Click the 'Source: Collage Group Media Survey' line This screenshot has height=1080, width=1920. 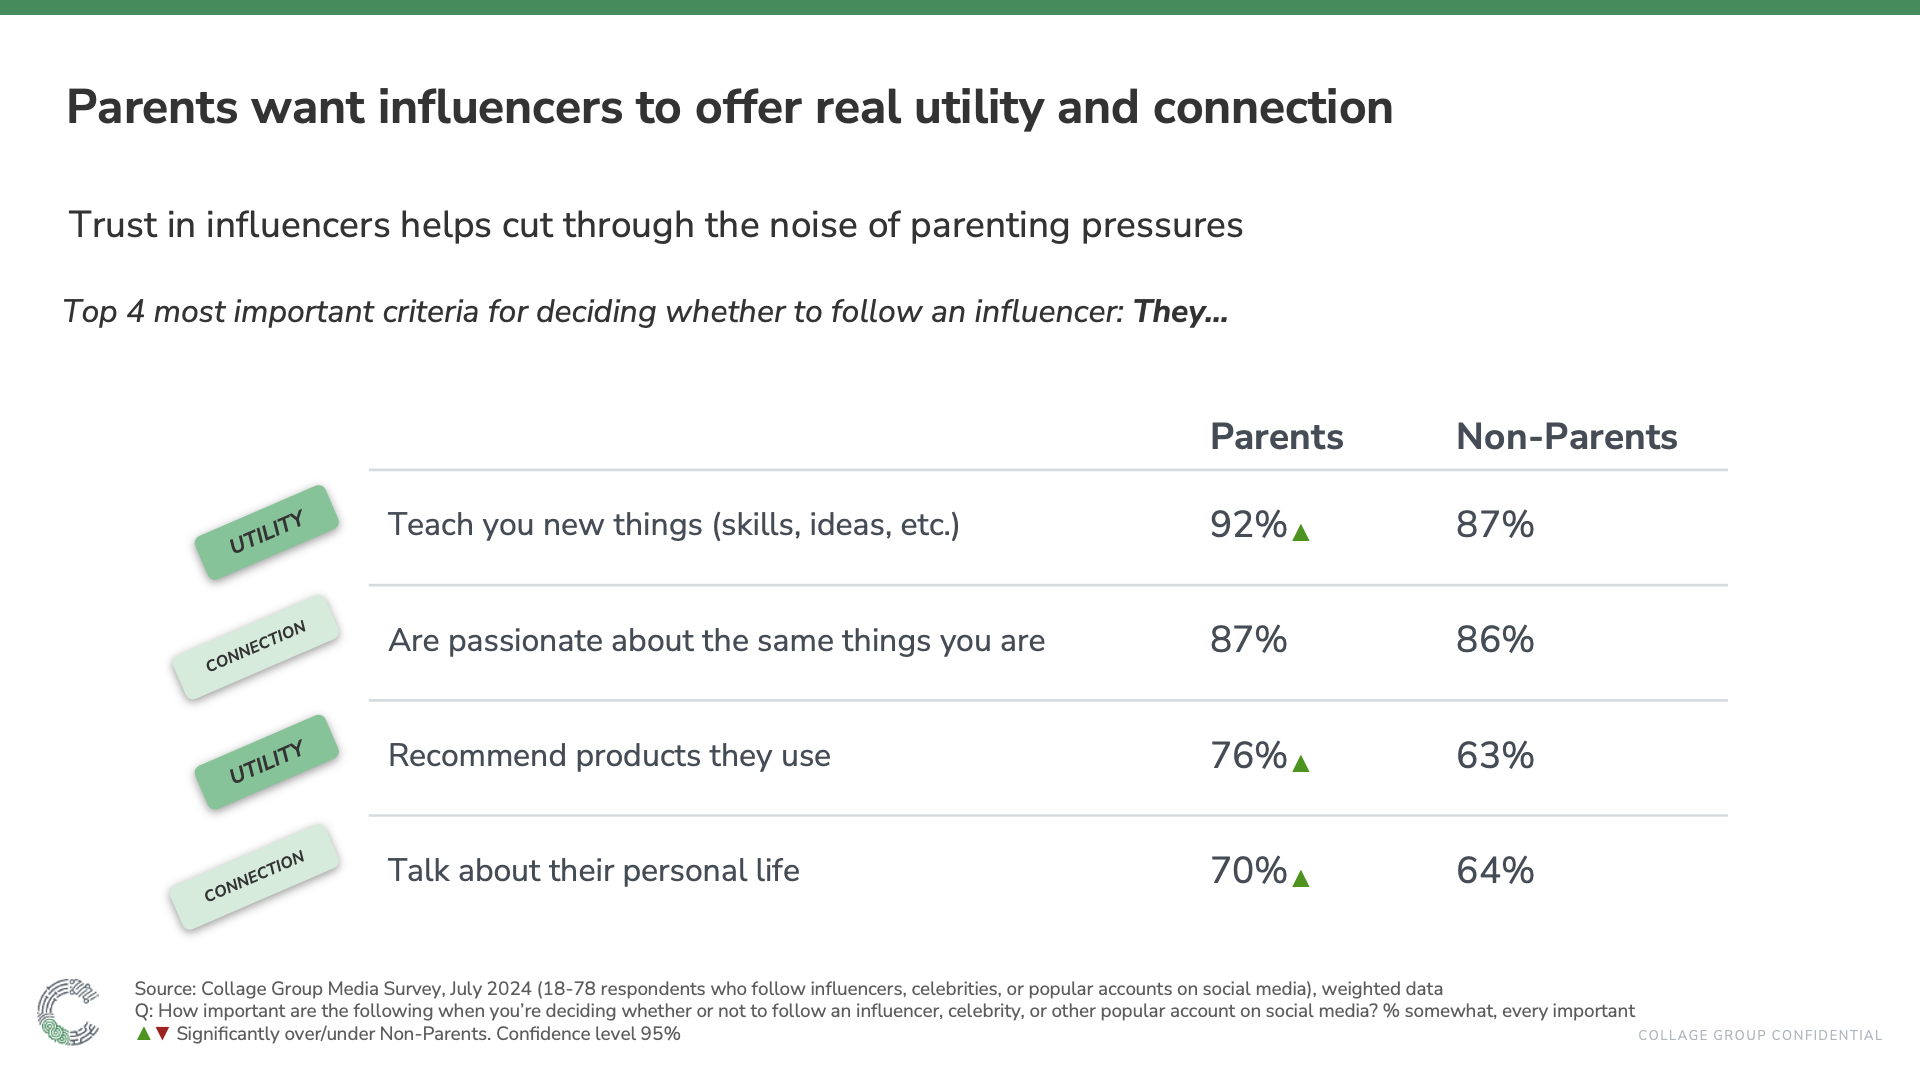coord(788,989)
